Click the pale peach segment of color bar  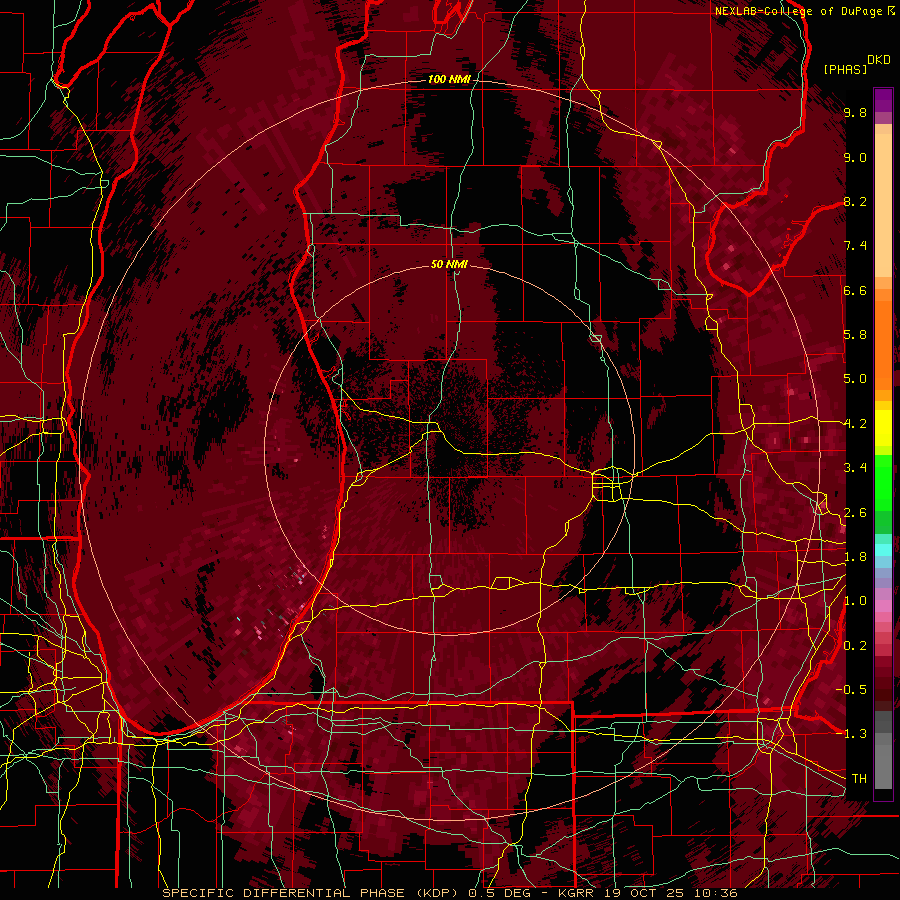point(883,207)
